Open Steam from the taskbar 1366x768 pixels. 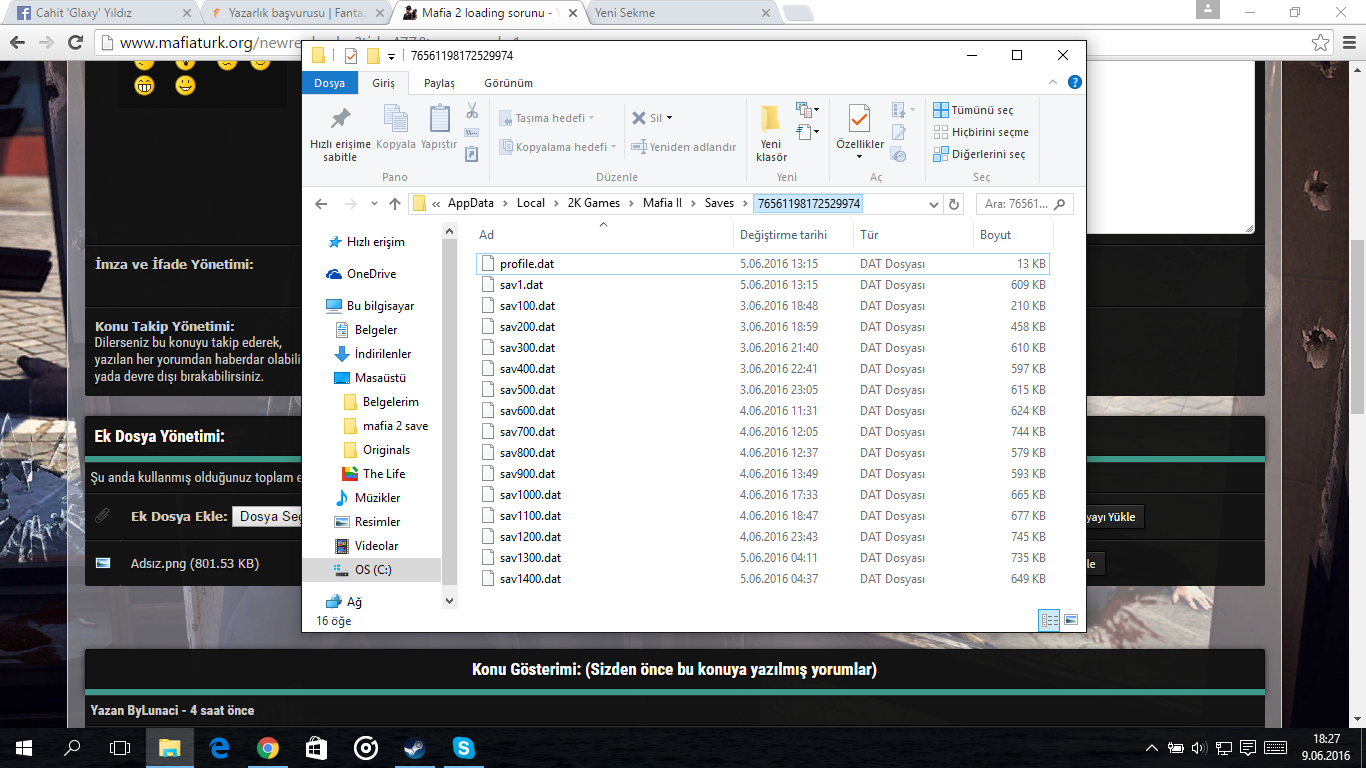coord(413,747)
